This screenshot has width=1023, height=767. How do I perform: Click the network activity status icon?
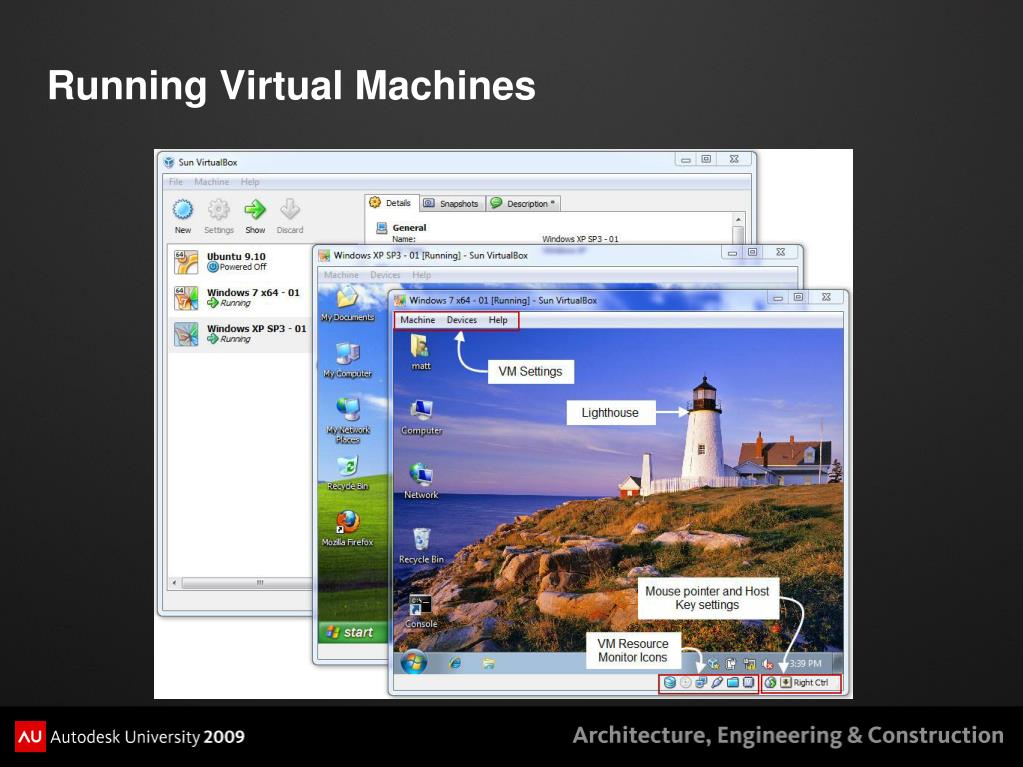[x=701, y=683]
